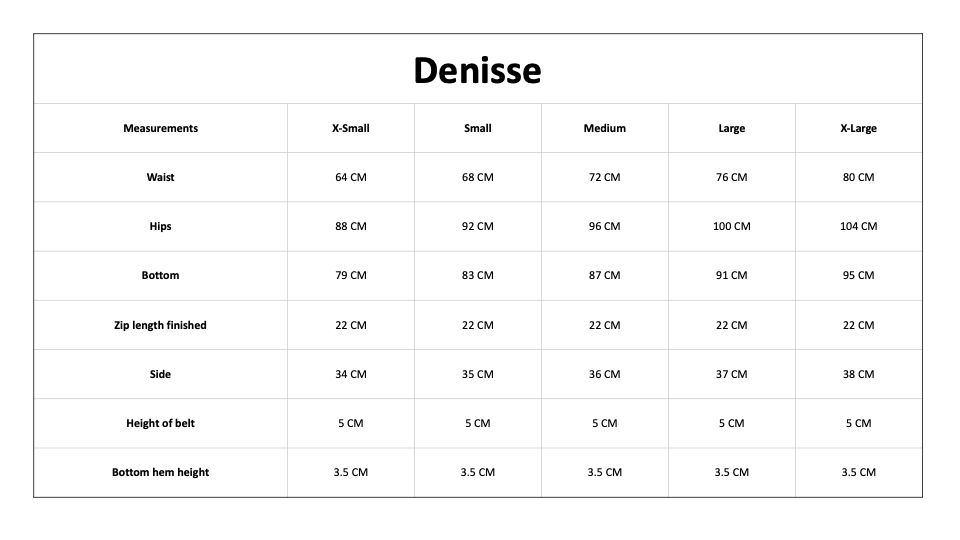Click the Medium size header

[604, 128]
